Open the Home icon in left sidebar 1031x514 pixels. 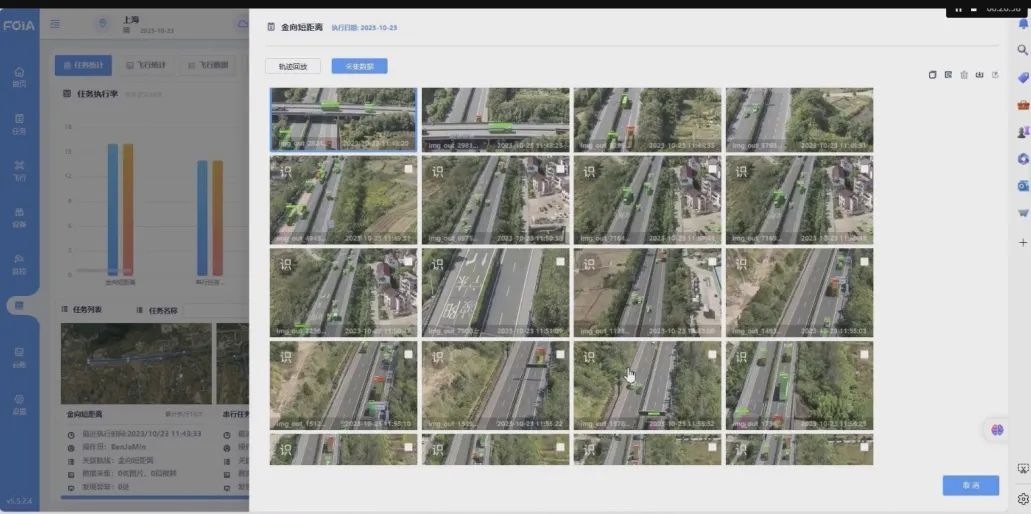click(19, 76)
